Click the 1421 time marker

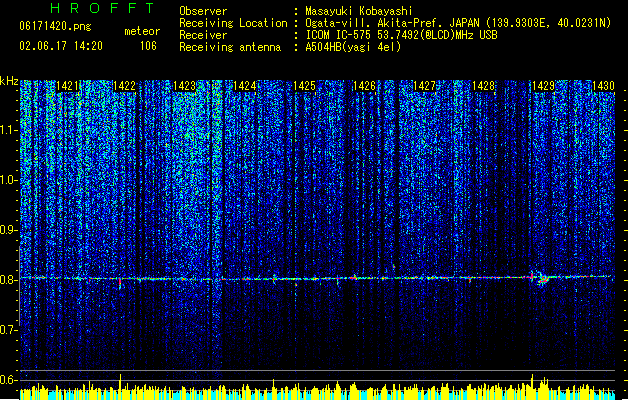tap(68, 86)
